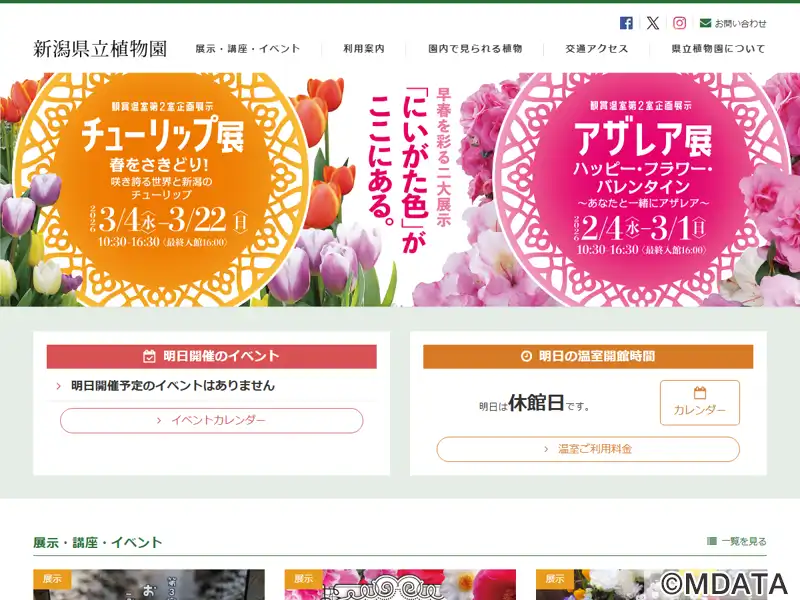Open the Facebook page icon
Image resolution: width=800 pixels, height=600 pixels.
(x=626, y=23)
